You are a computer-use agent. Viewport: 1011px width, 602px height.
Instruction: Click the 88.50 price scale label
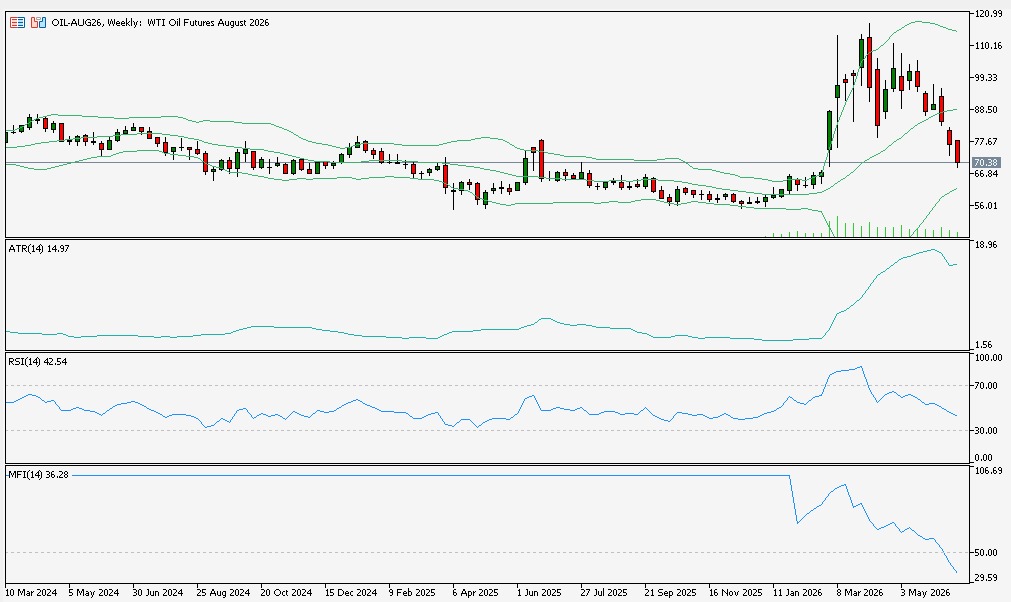point(986,110)
